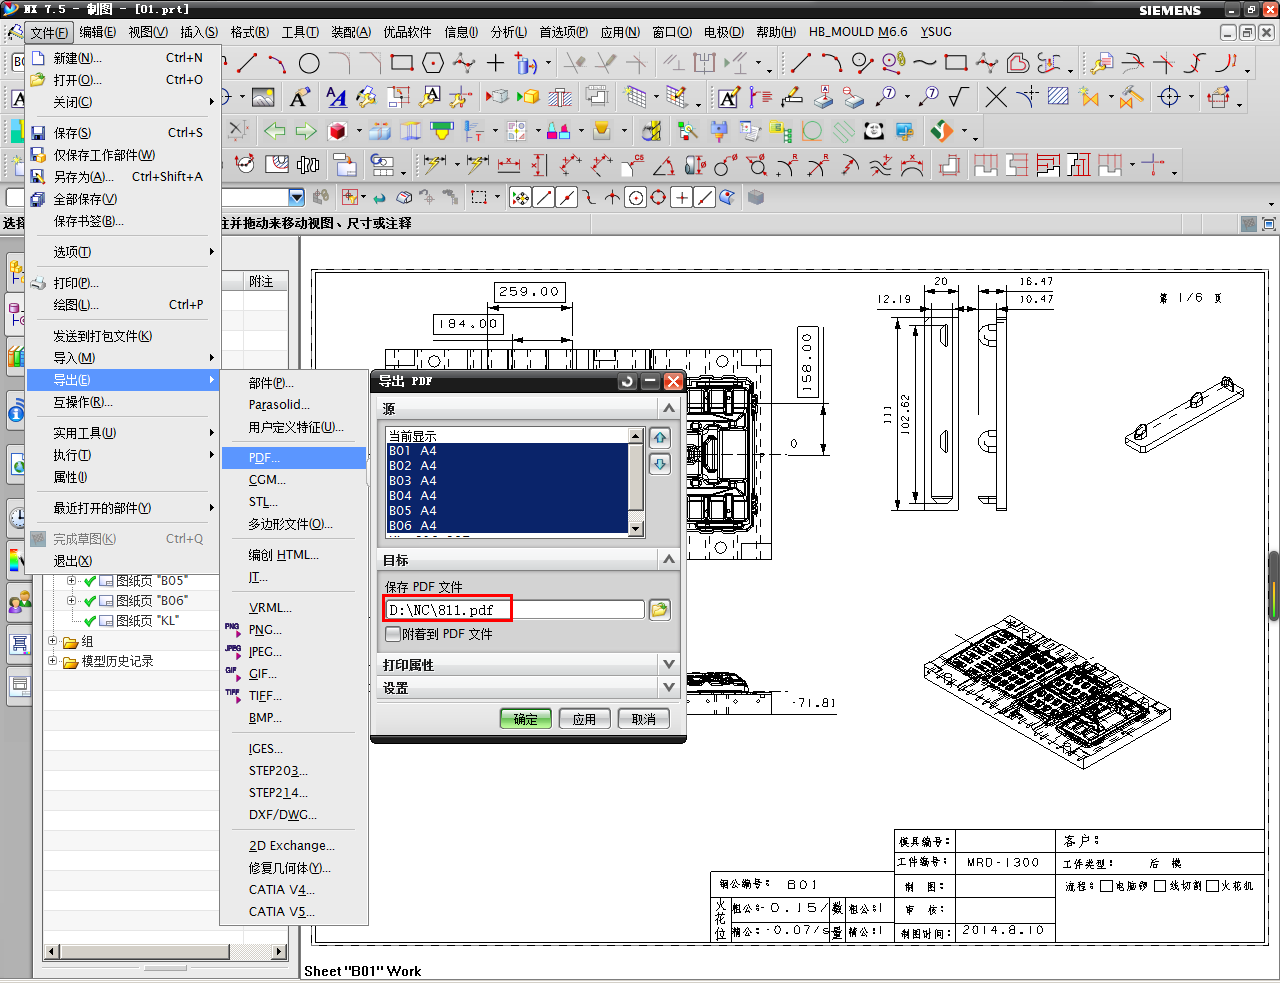Click the panda face icon in toolbar
This screenshot has height=983, width=1280.
pos(873,131)
